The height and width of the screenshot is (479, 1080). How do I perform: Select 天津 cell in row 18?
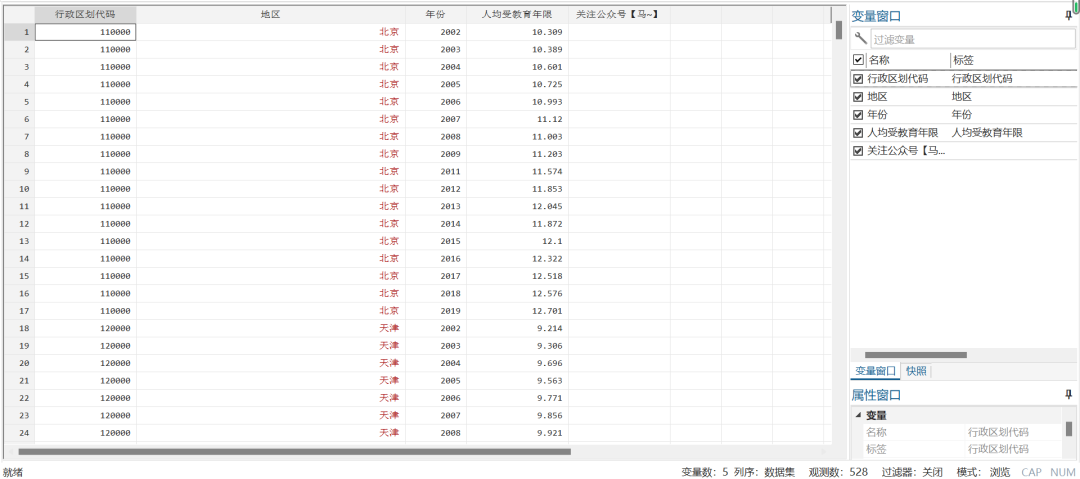(x=271, y=328)
